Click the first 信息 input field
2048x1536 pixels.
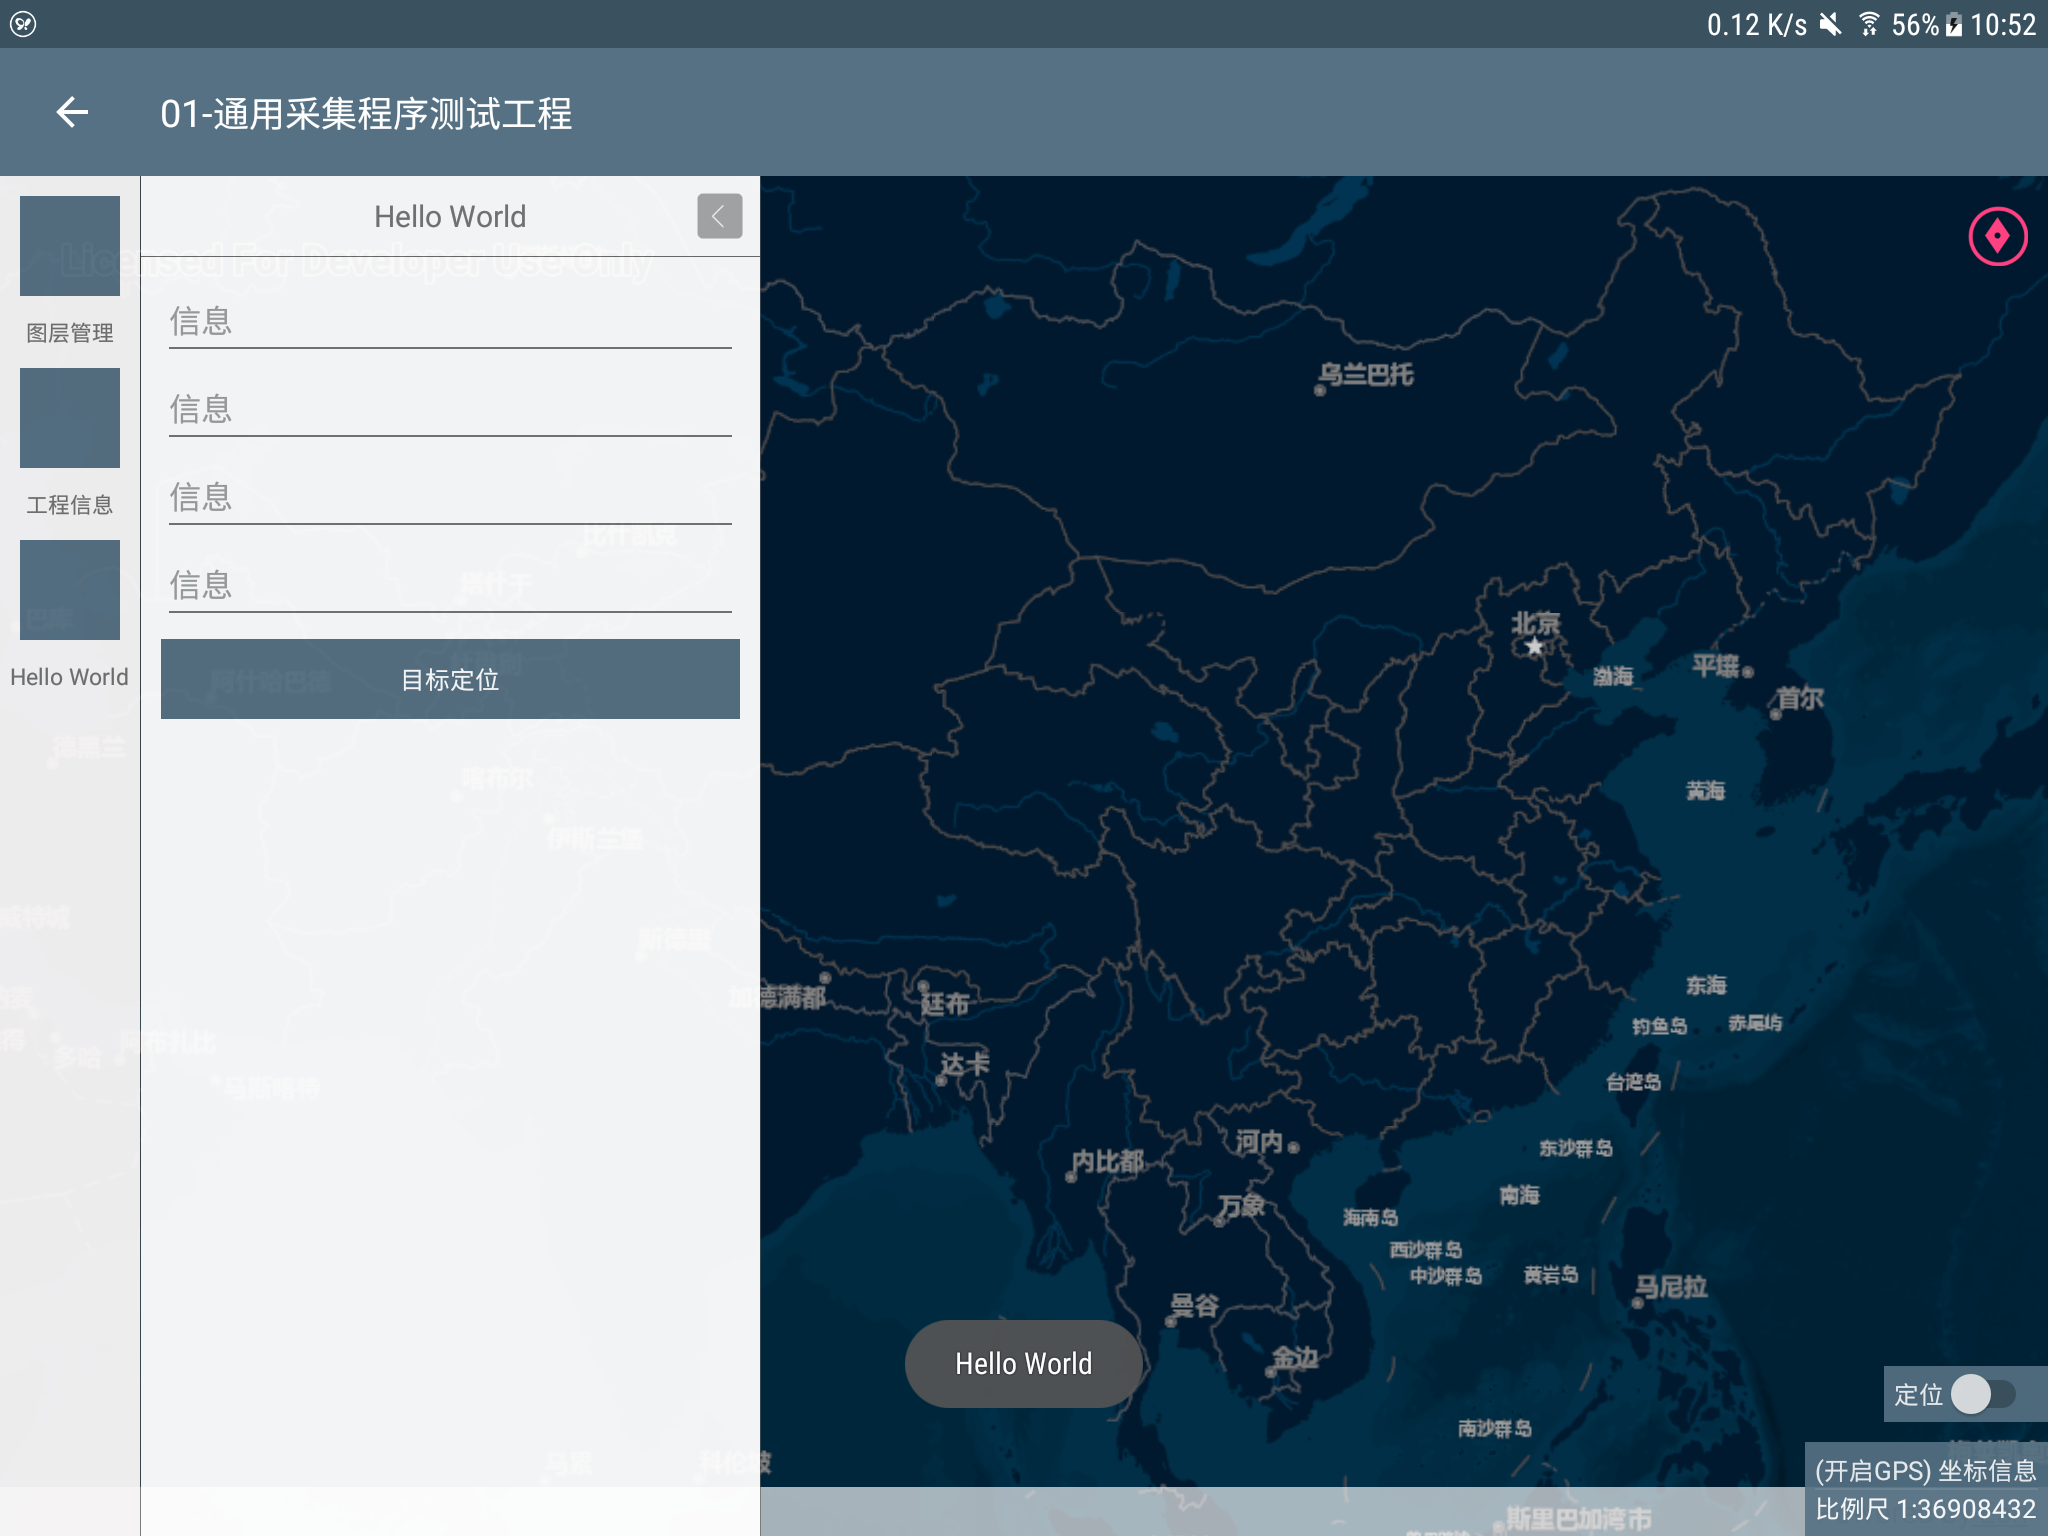point(450,322)
